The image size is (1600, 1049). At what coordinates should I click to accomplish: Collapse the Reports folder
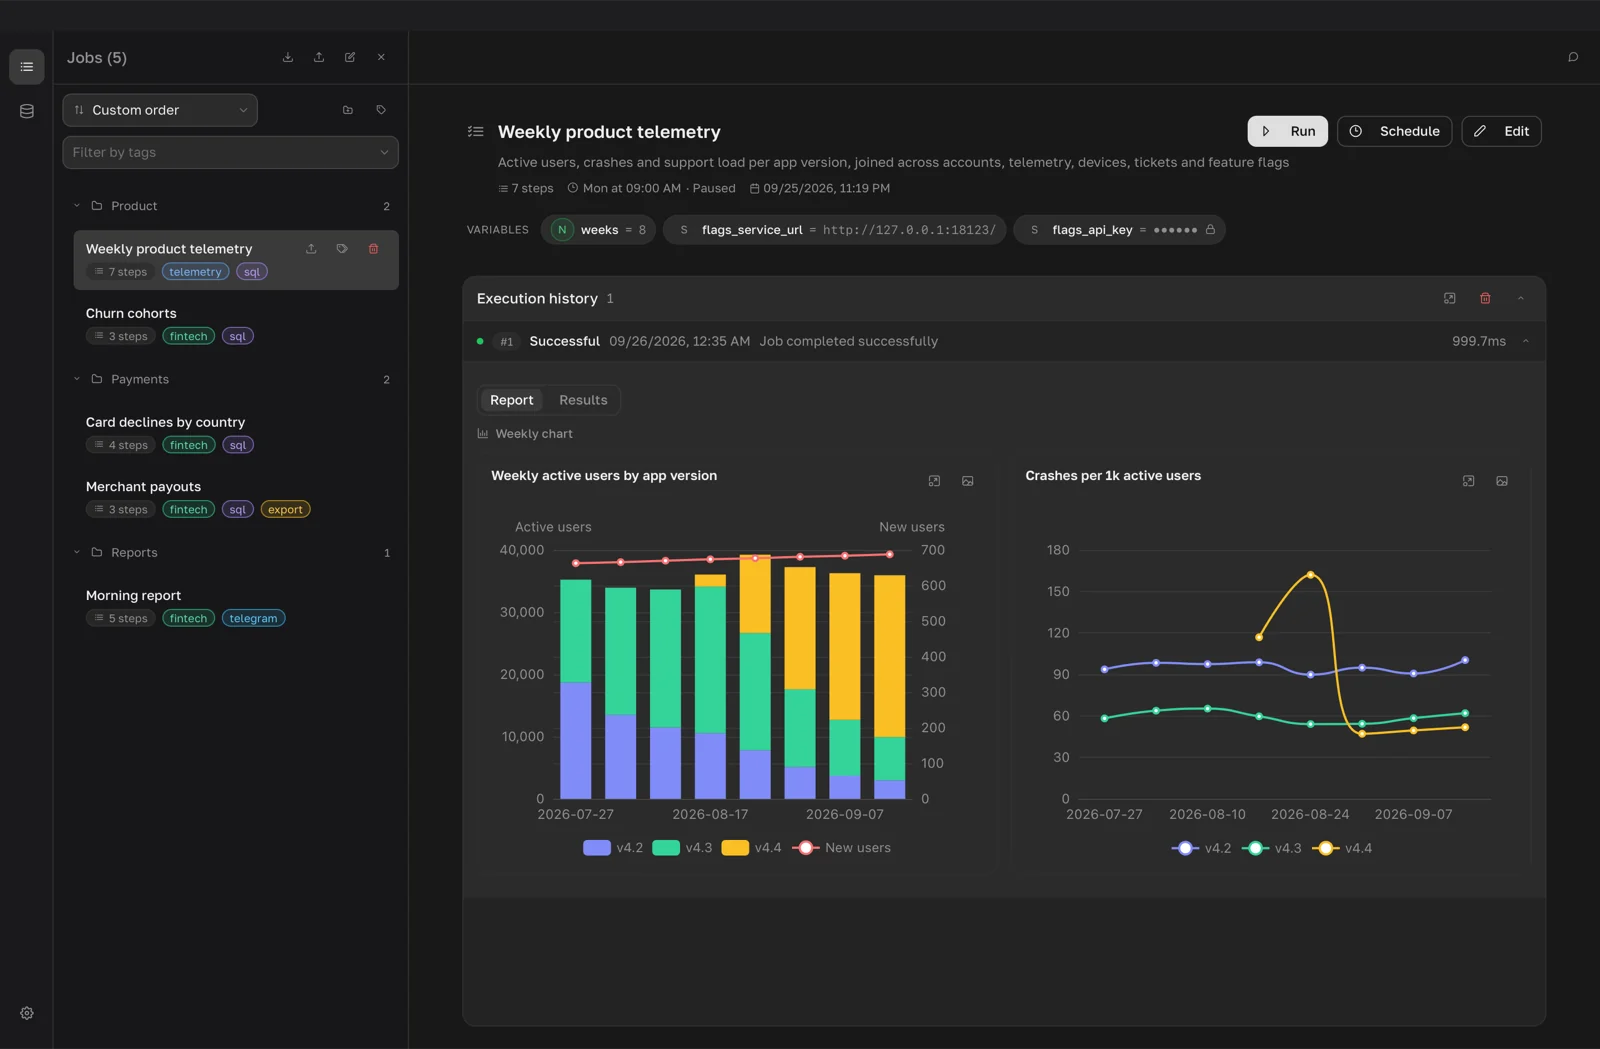click(x=77, y=552)
